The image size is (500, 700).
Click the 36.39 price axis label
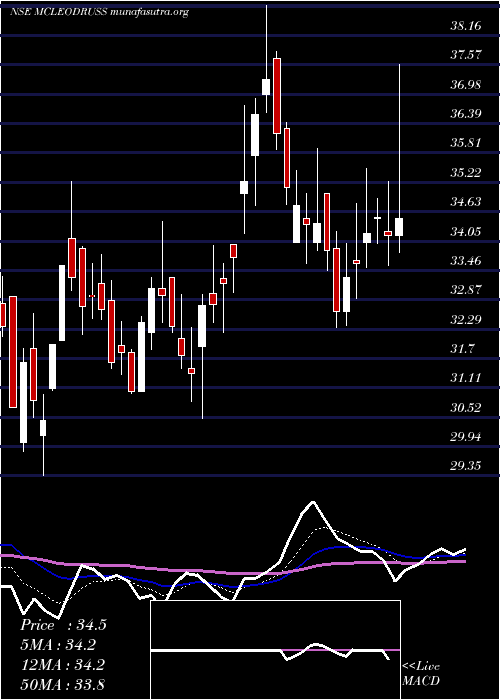466,114
